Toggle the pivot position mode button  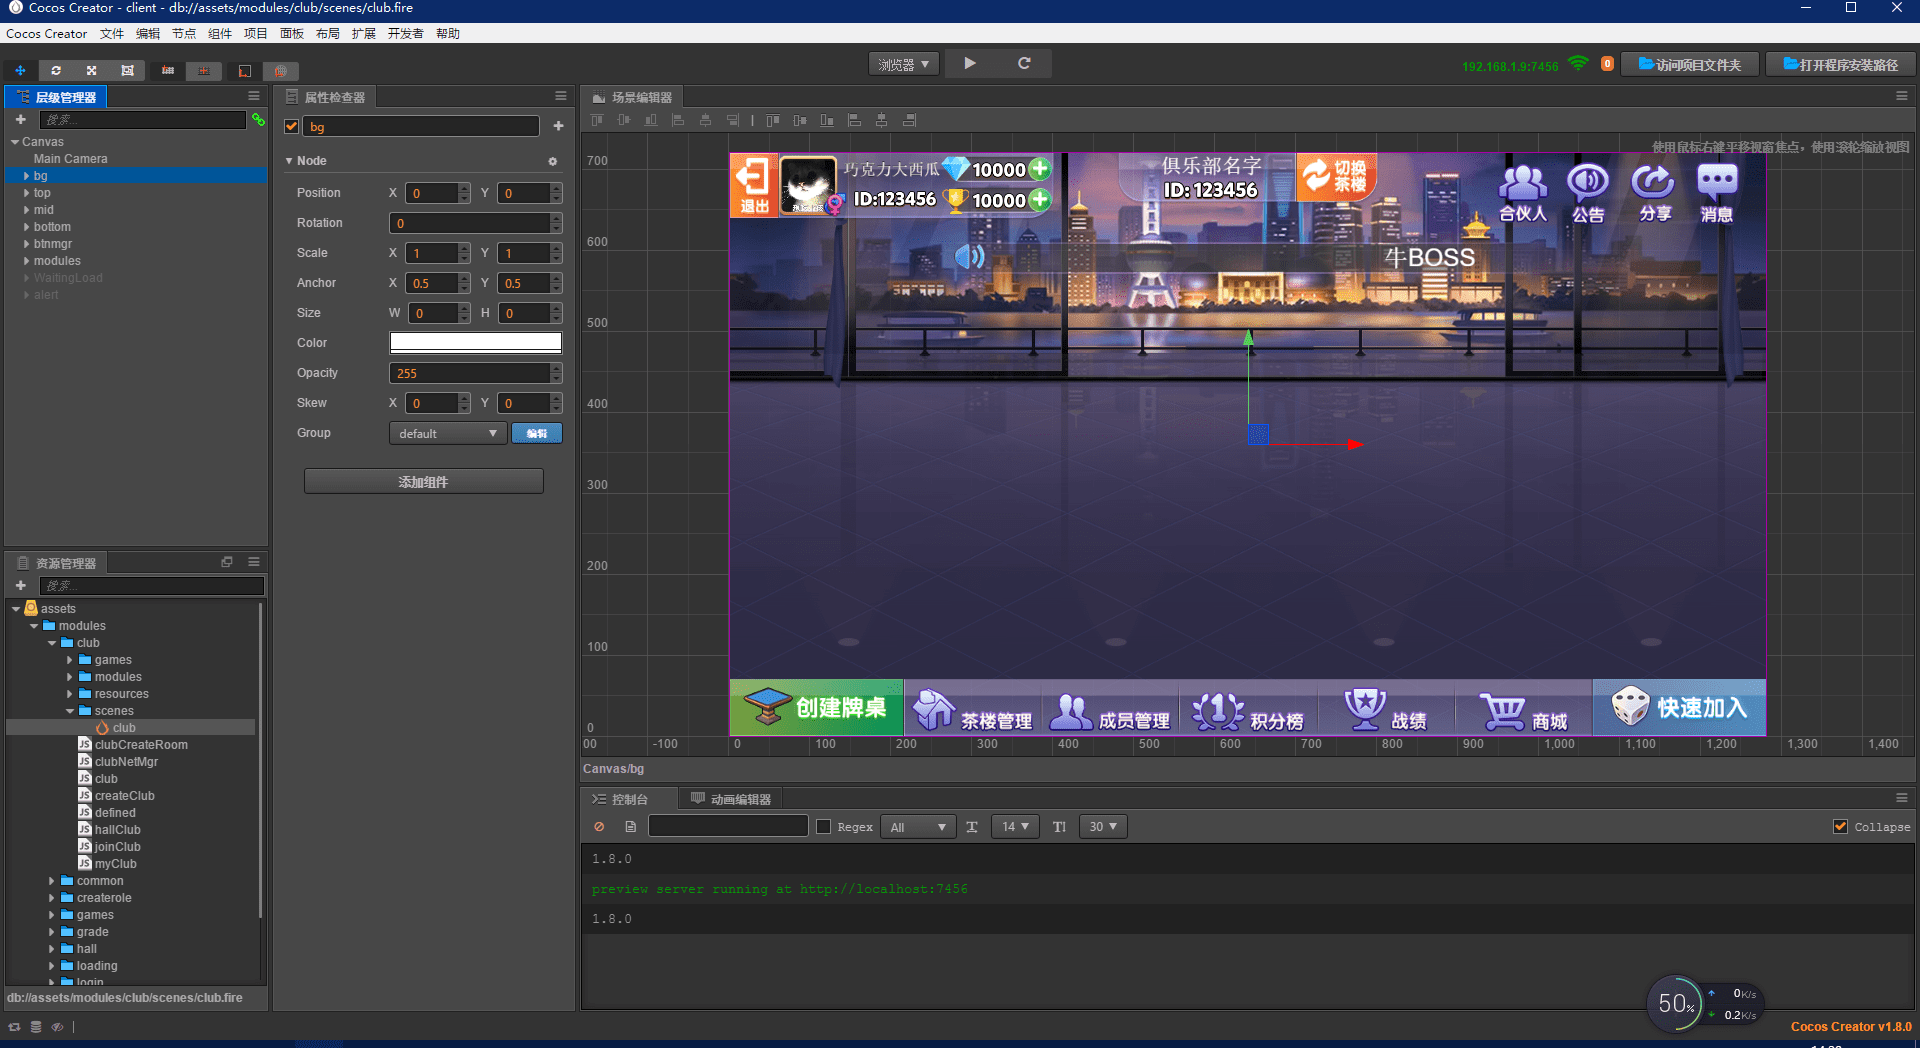168,71
